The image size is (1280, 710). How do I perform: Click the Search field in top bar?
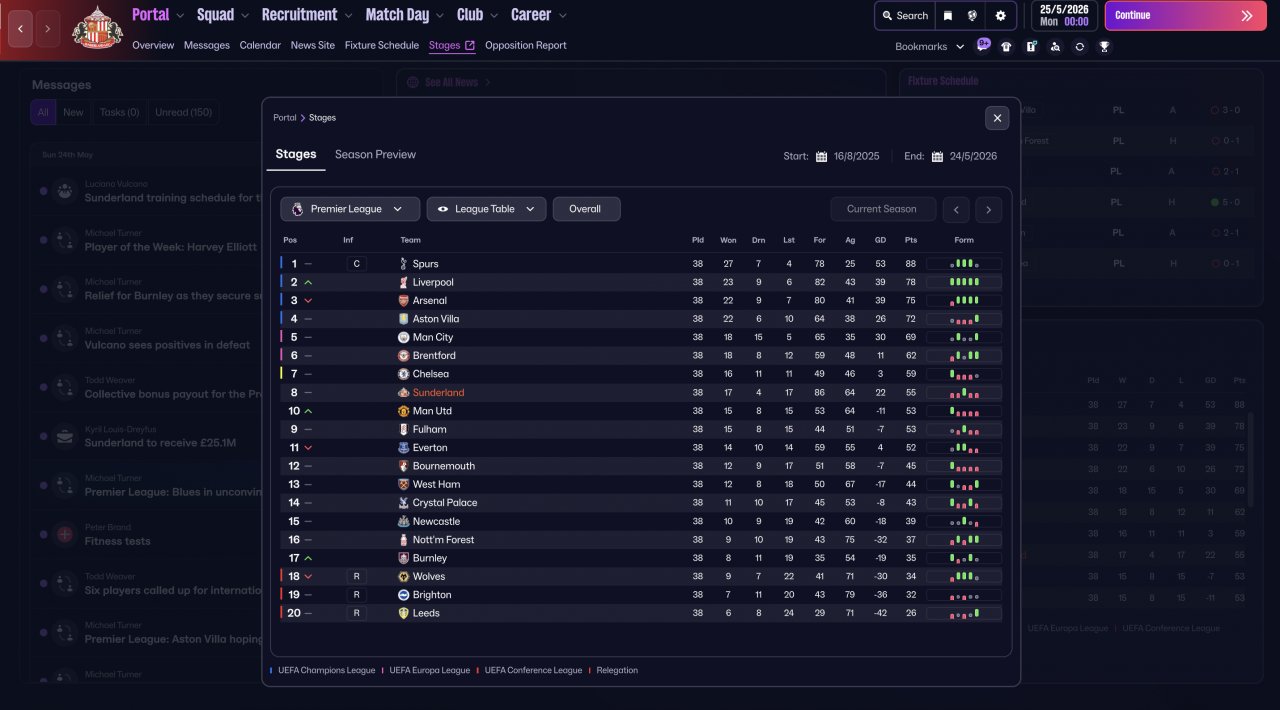(904, 16)
